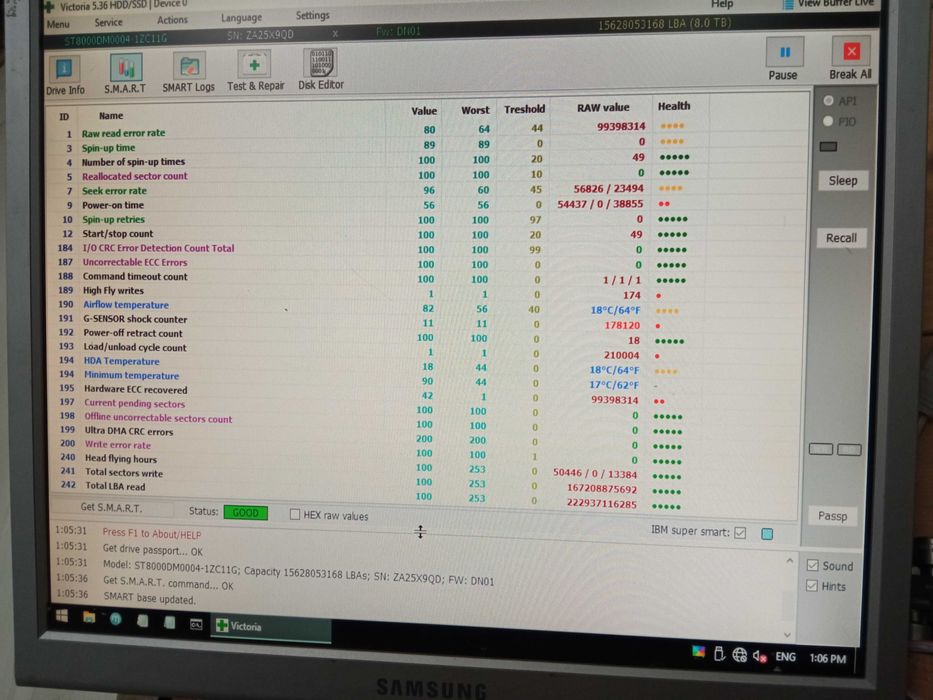Click the splitter handle above the log
Screen dimensions: 933x700
[x=420, y=532]
